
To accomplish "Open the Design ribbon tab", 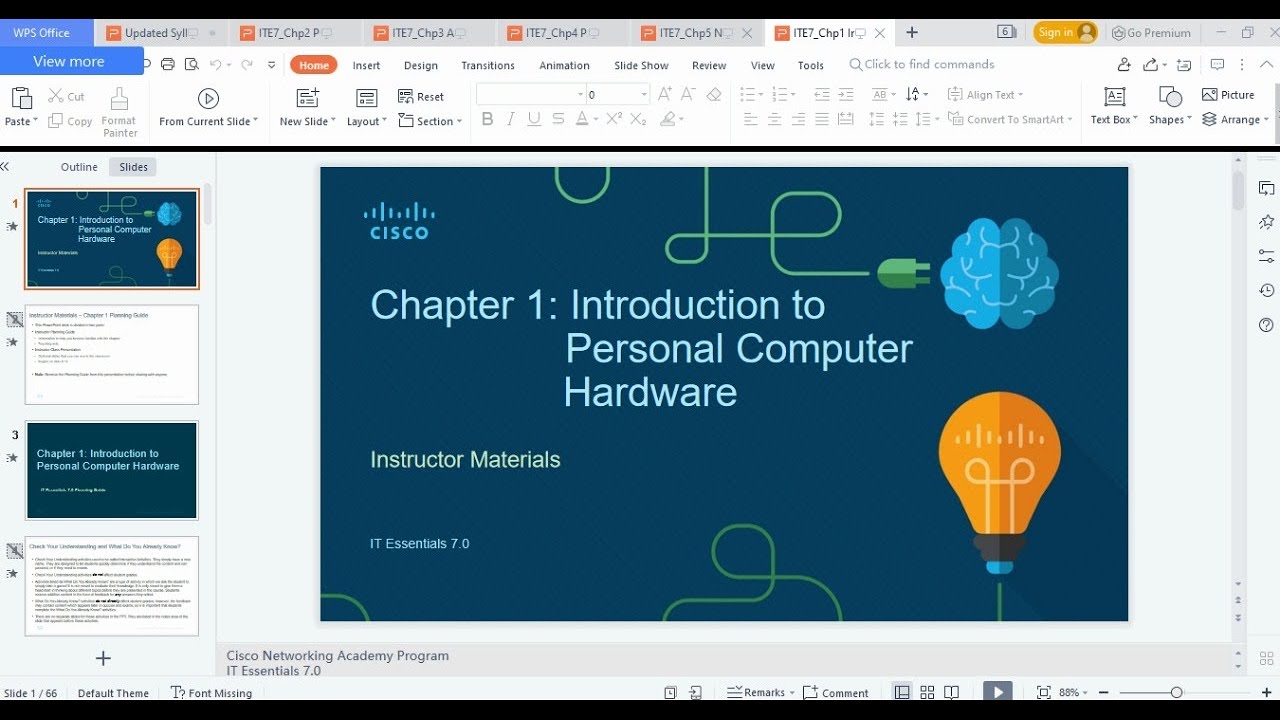I will click(x=421, y=65).
